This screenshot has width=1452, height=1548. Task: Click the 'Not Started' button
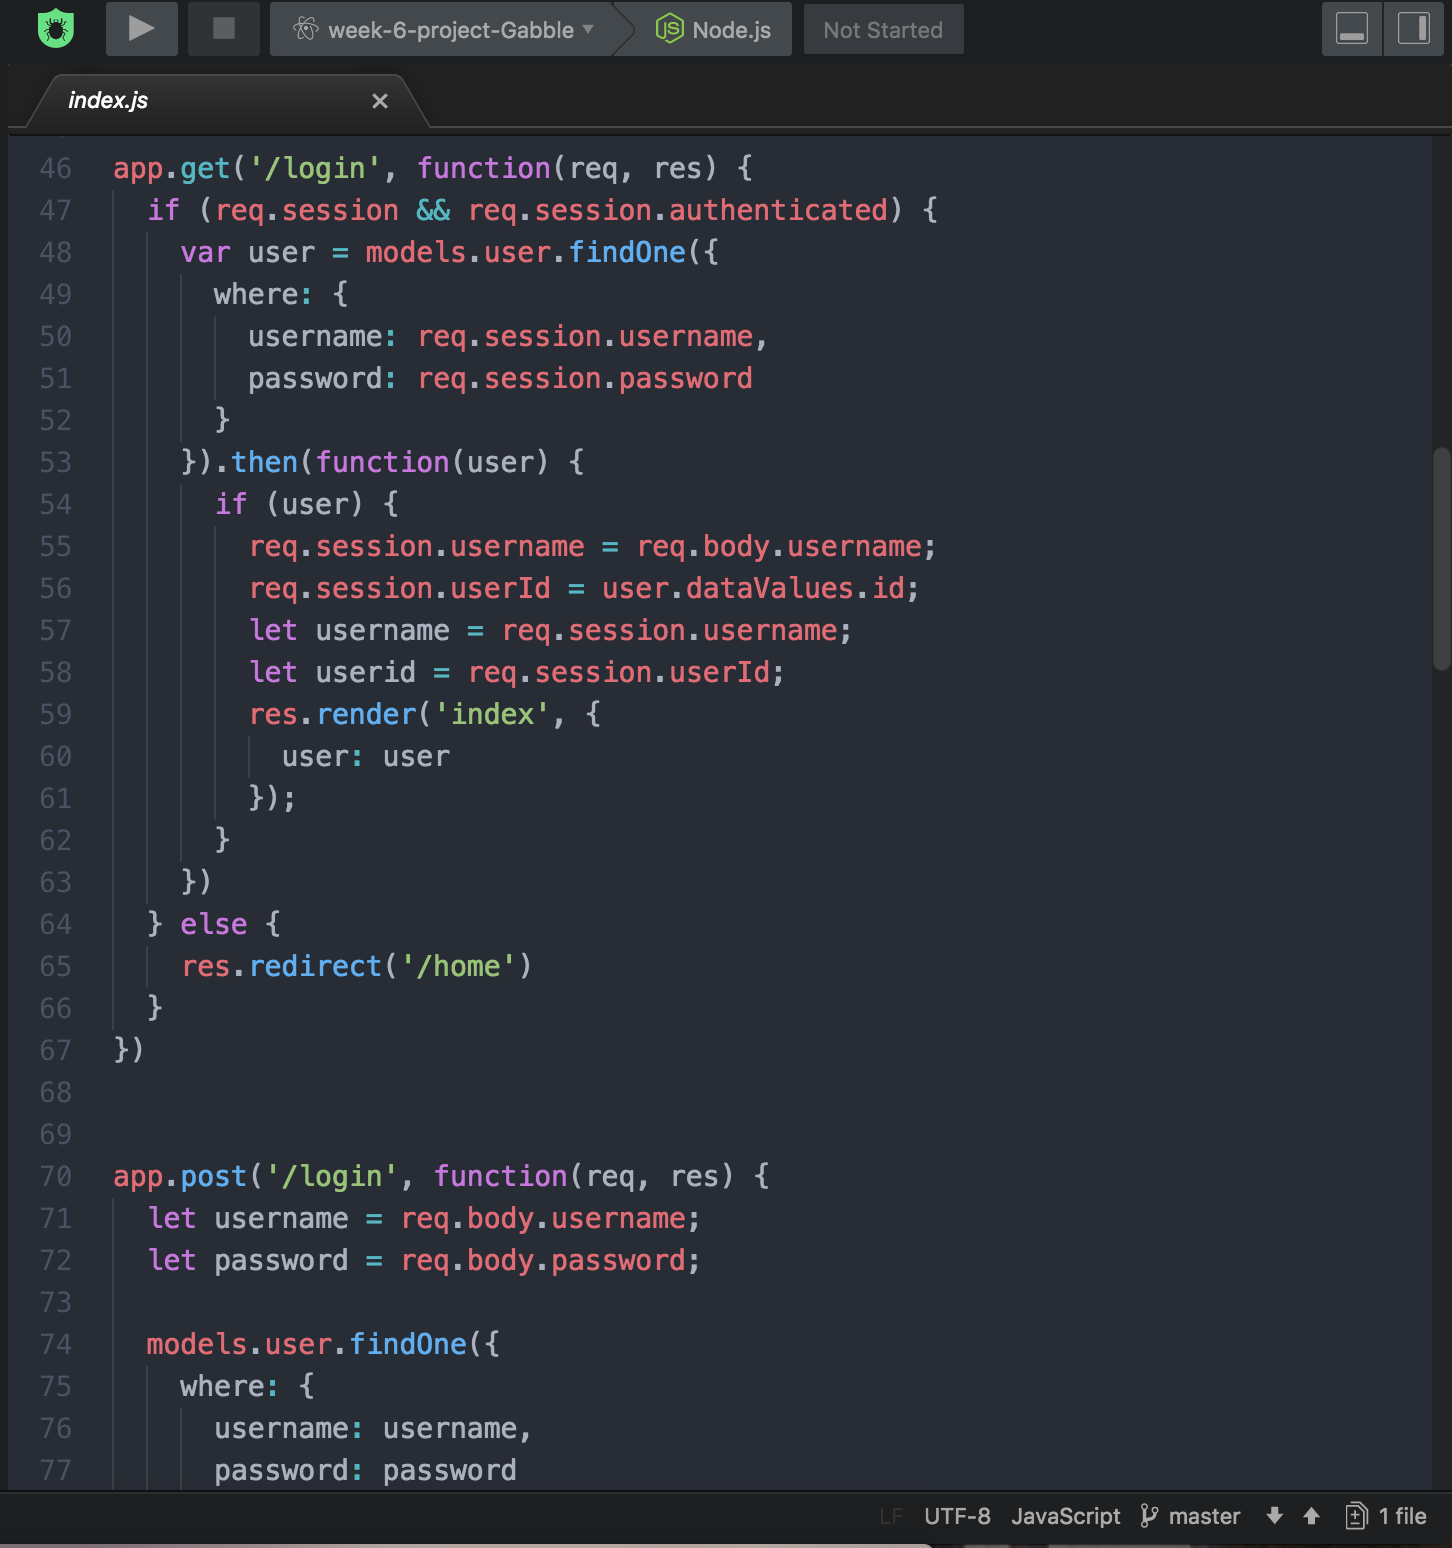point(883,29)
